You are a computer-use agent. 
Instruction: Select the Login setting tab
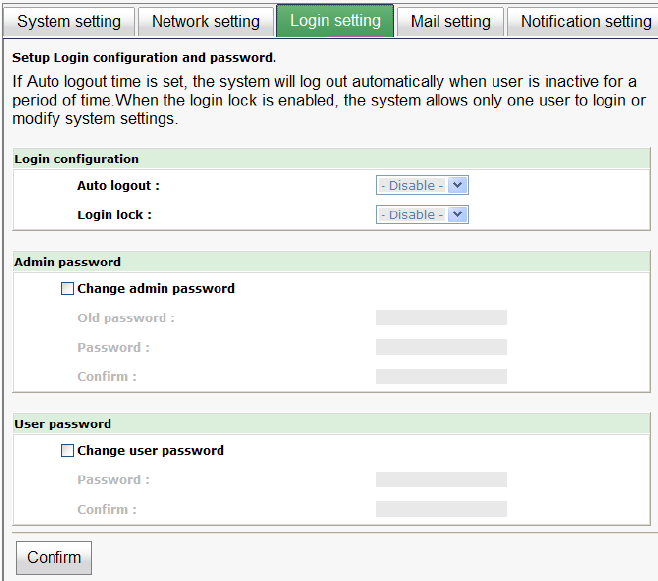tap(335, 20)
